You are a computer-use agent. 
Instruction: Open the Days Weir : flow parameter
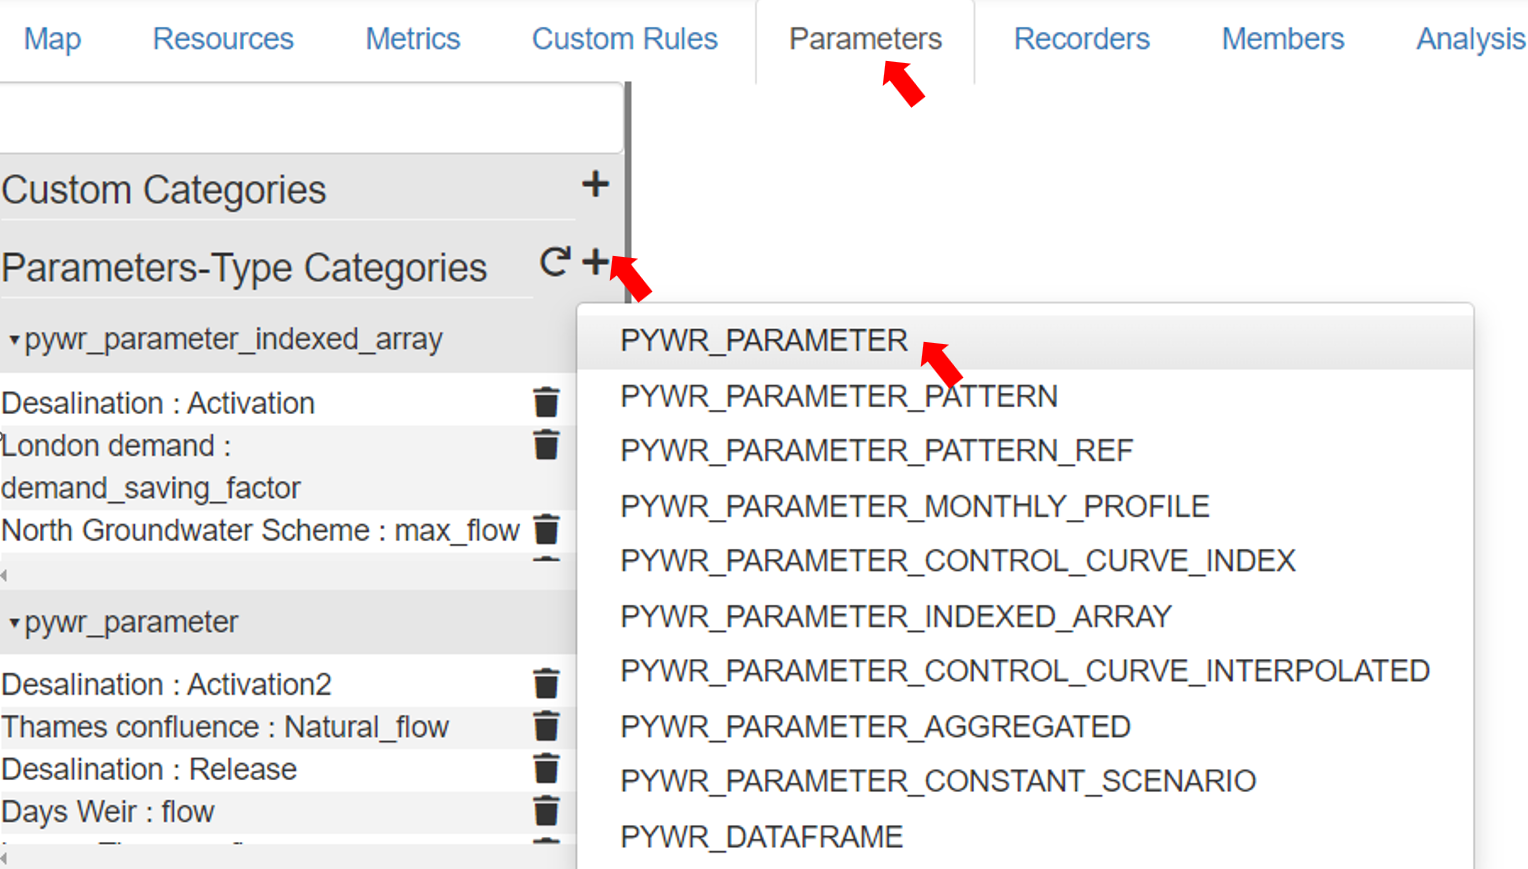(108, 811)
